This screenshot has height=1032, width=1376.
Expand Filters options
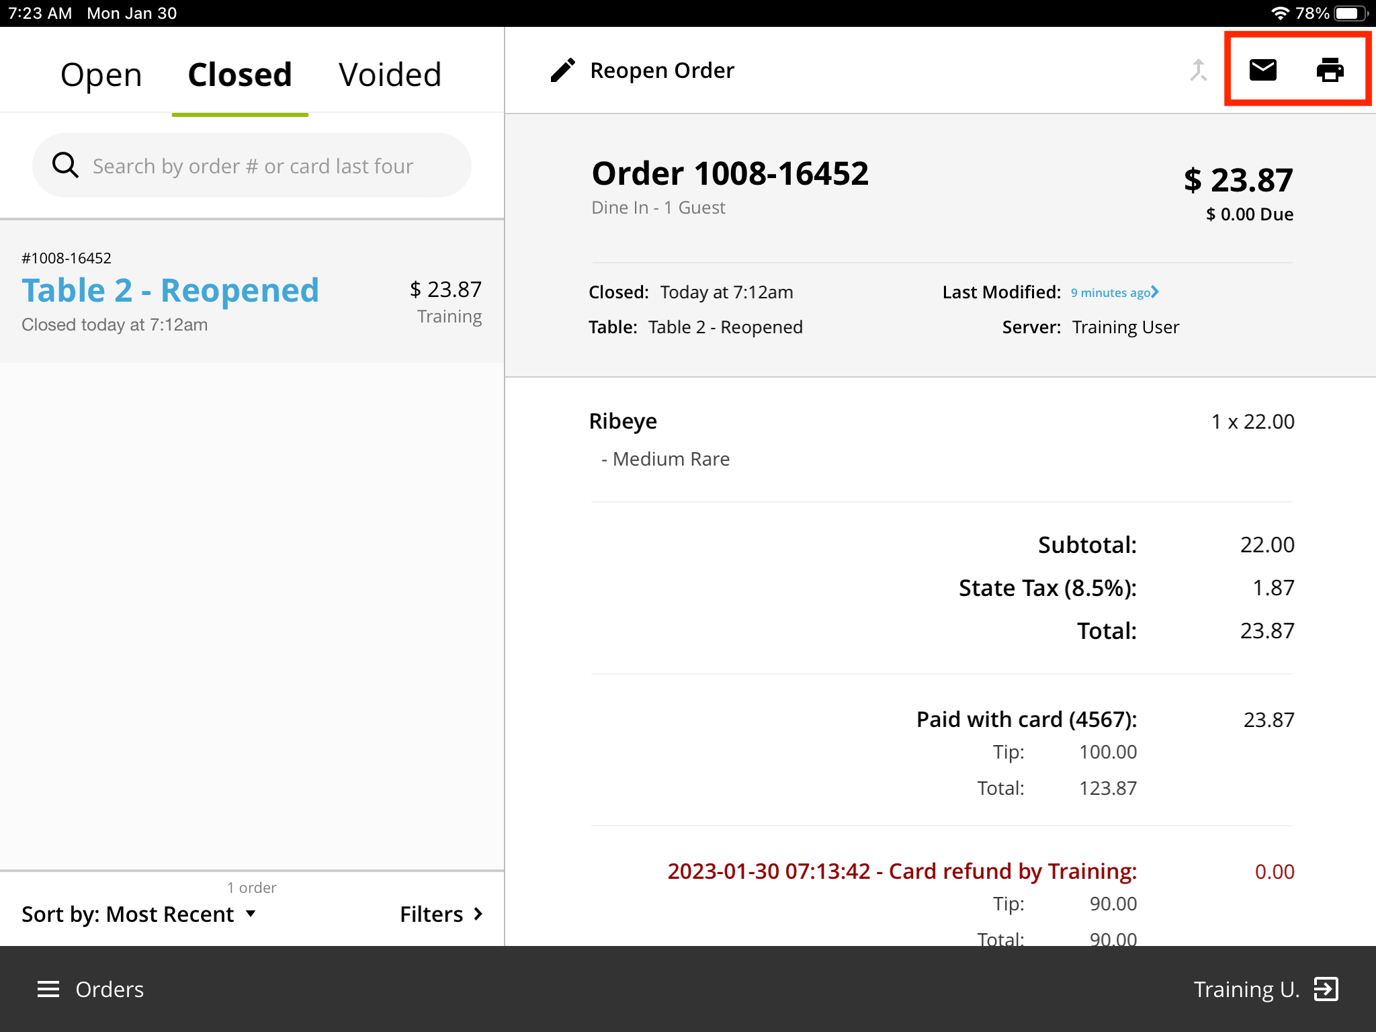pos(441,913)
